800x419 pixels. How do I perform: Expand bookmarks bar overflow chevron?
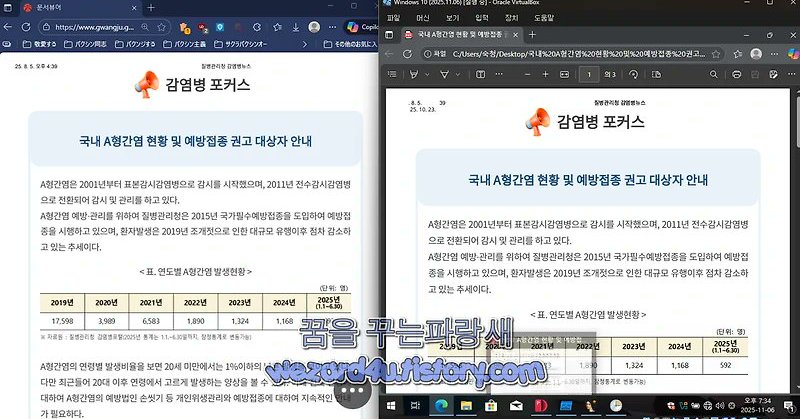click(305, 44)
